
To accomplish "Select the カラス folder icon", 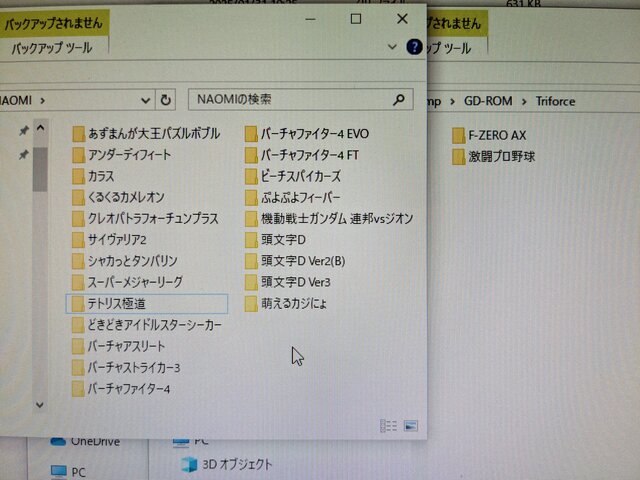I will 78,176.
